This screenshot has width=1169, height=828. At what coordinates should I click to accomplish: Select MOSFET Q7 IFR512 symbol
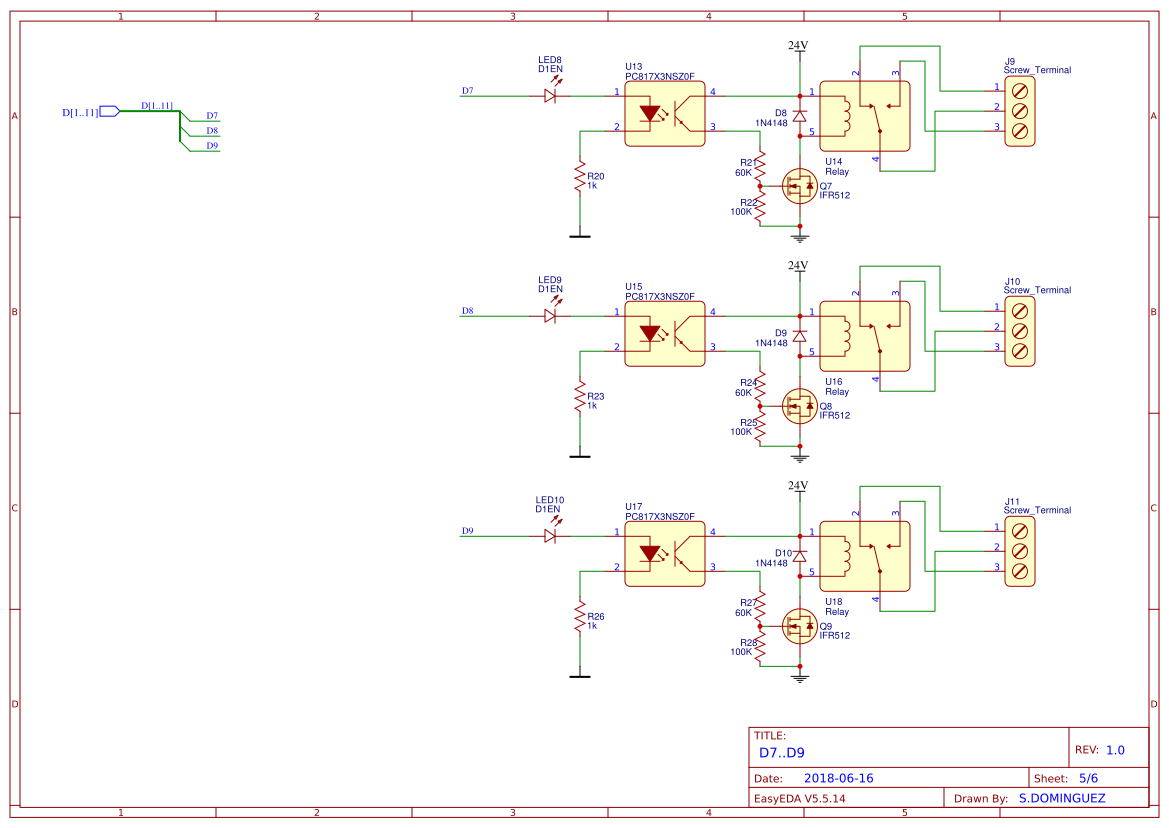(798, 186)
